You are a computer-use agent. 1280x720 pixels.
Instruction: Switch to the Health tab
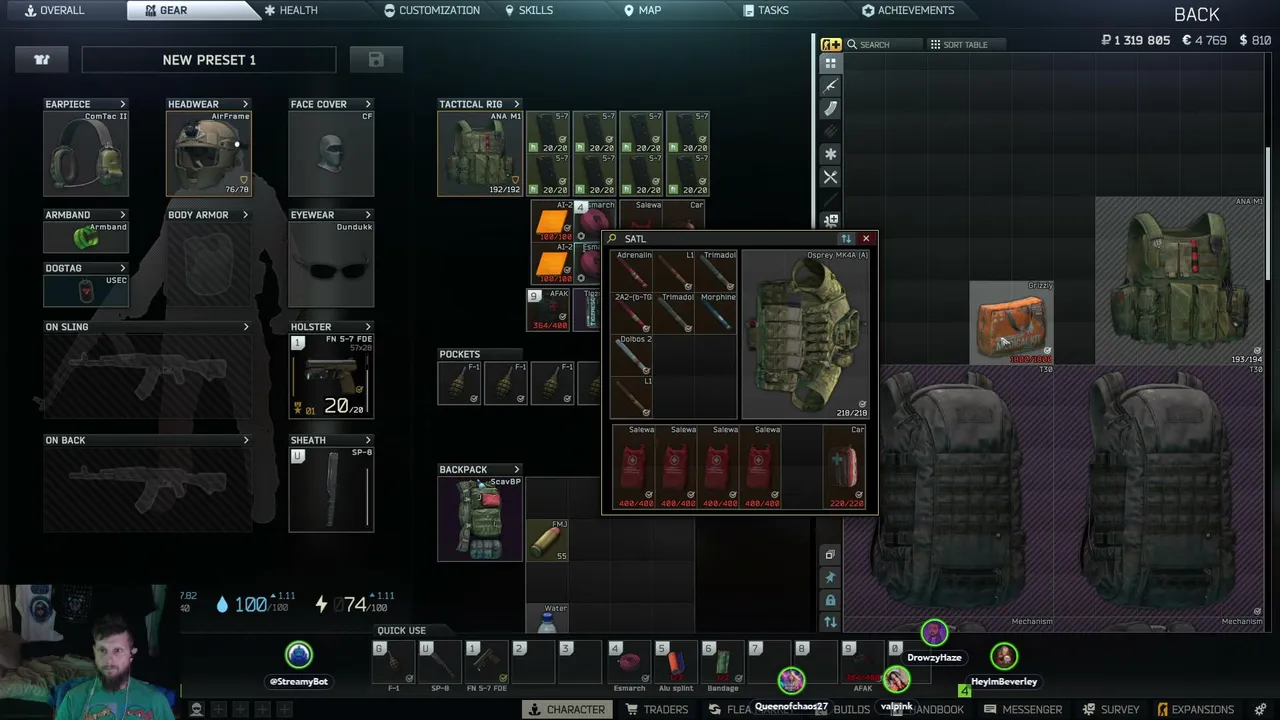point(291,10)
